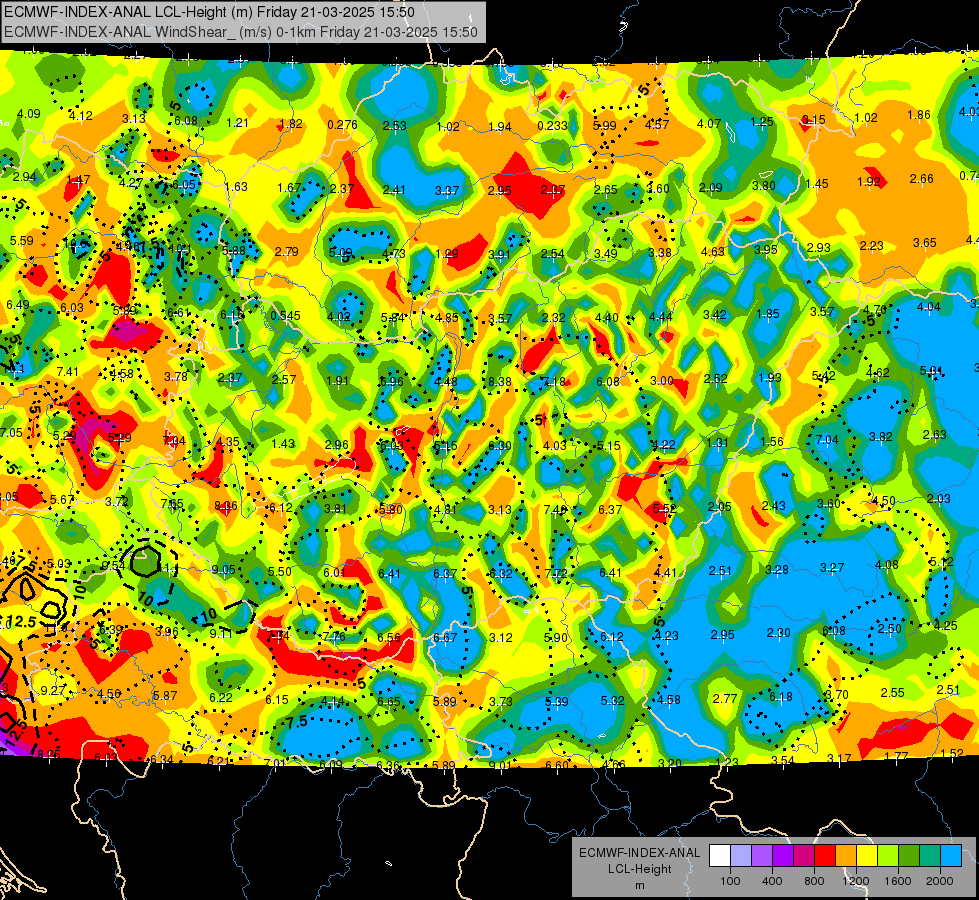
Task: Click legend tick value "2000"
Action: 940,881
